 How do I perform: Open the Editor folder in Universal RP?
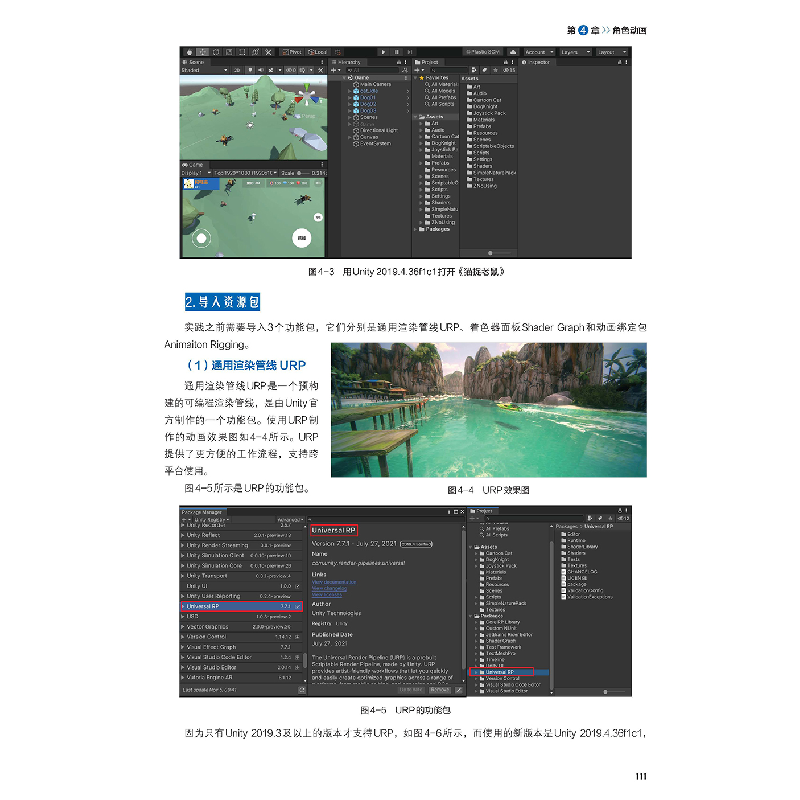(x=570, y=534)
